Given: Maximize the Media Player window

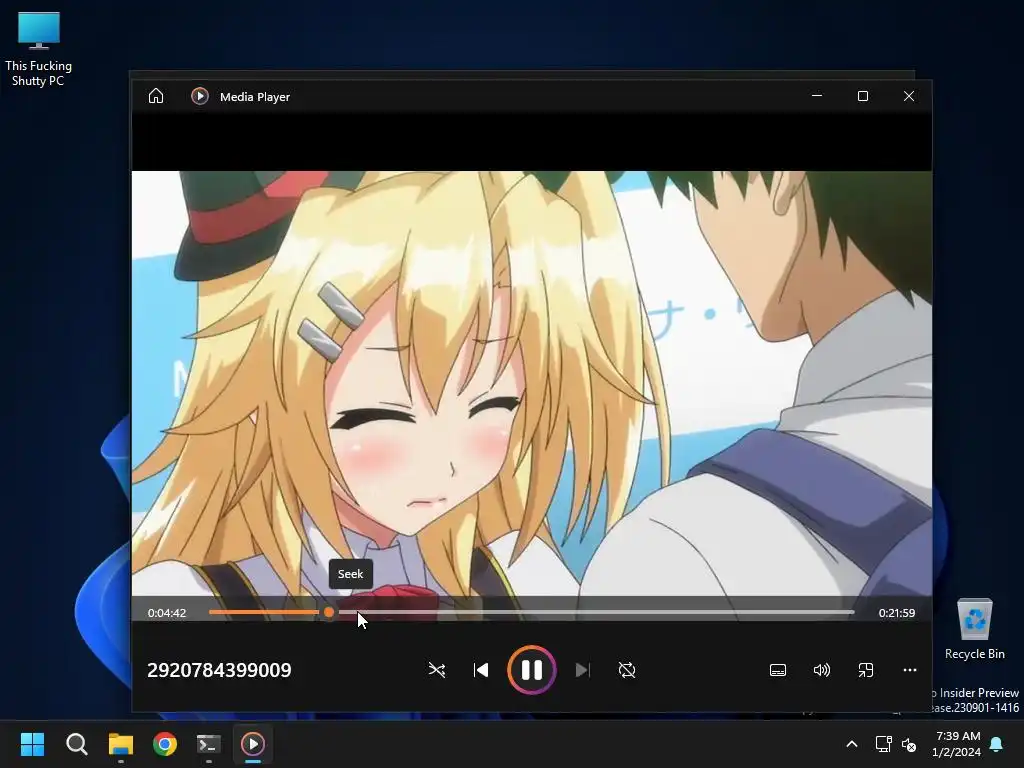Looking at the screenshot, I should [x=863, y=96].
